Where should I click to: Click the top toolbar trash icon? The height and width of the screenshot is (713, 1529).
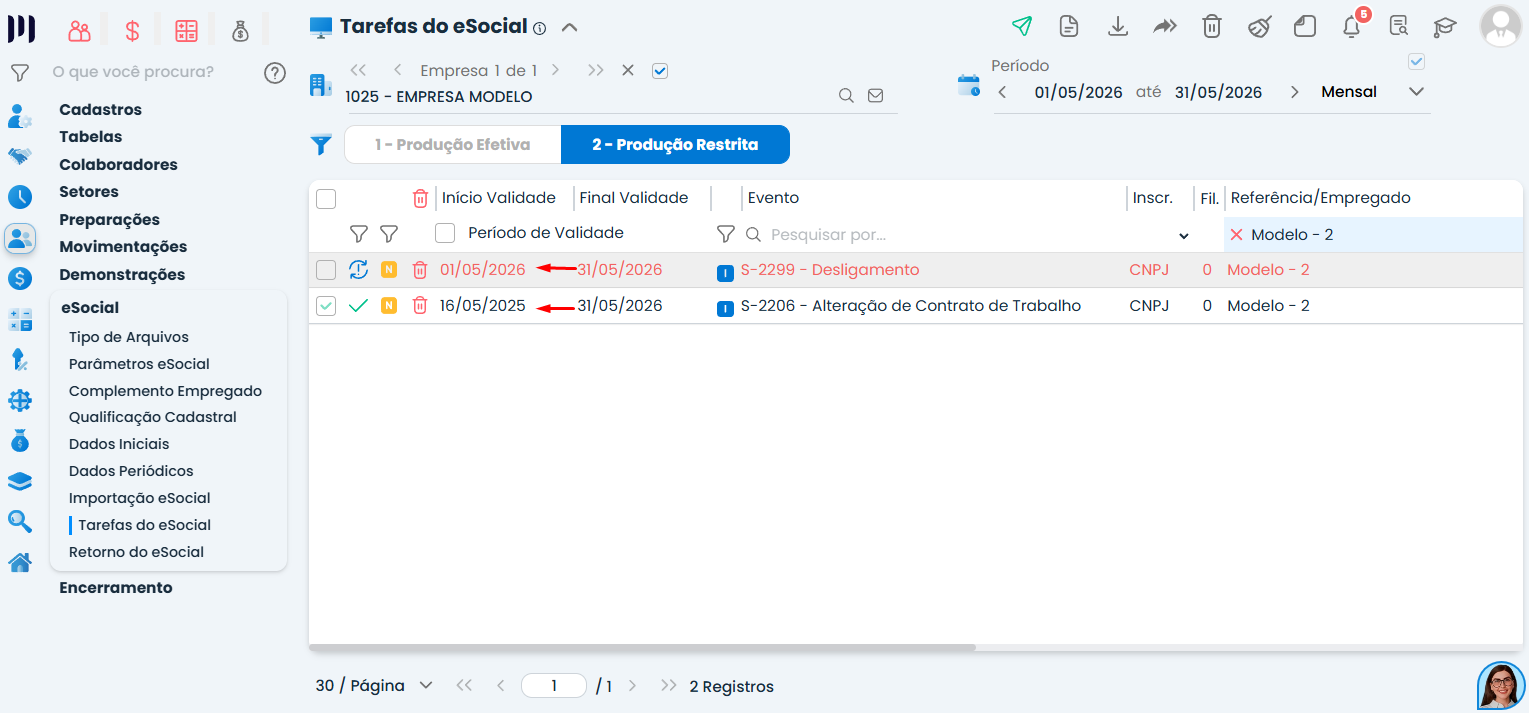point(1212,27)
